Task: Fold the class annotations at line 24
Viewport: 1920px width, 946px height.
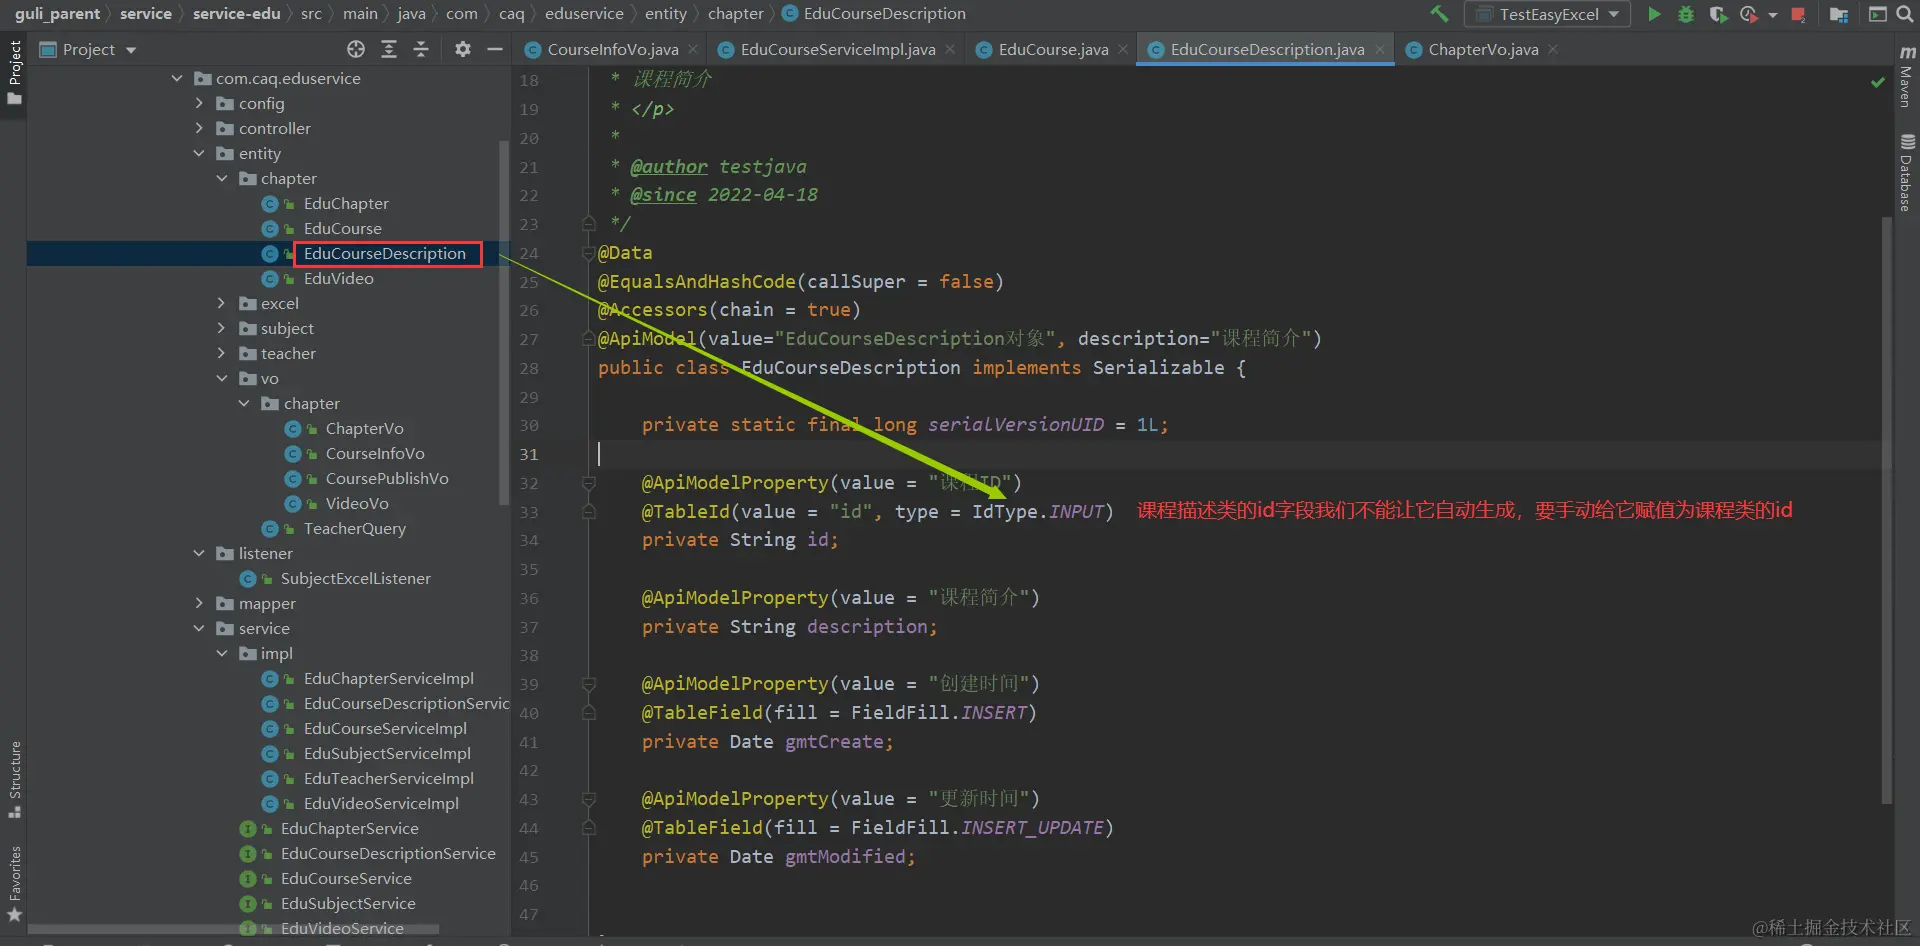Action: click(589, 253)
